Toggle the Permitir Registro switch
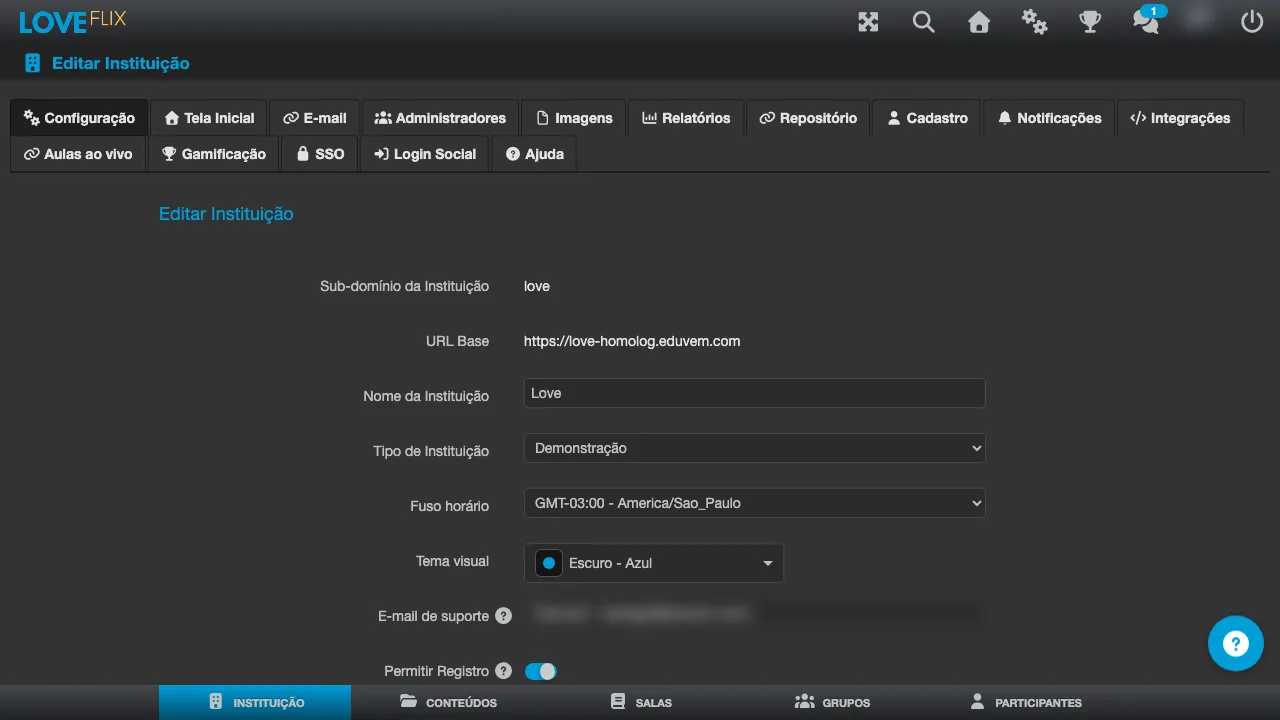The height and width of the screenshot is (720, 1280). (540, 671)
